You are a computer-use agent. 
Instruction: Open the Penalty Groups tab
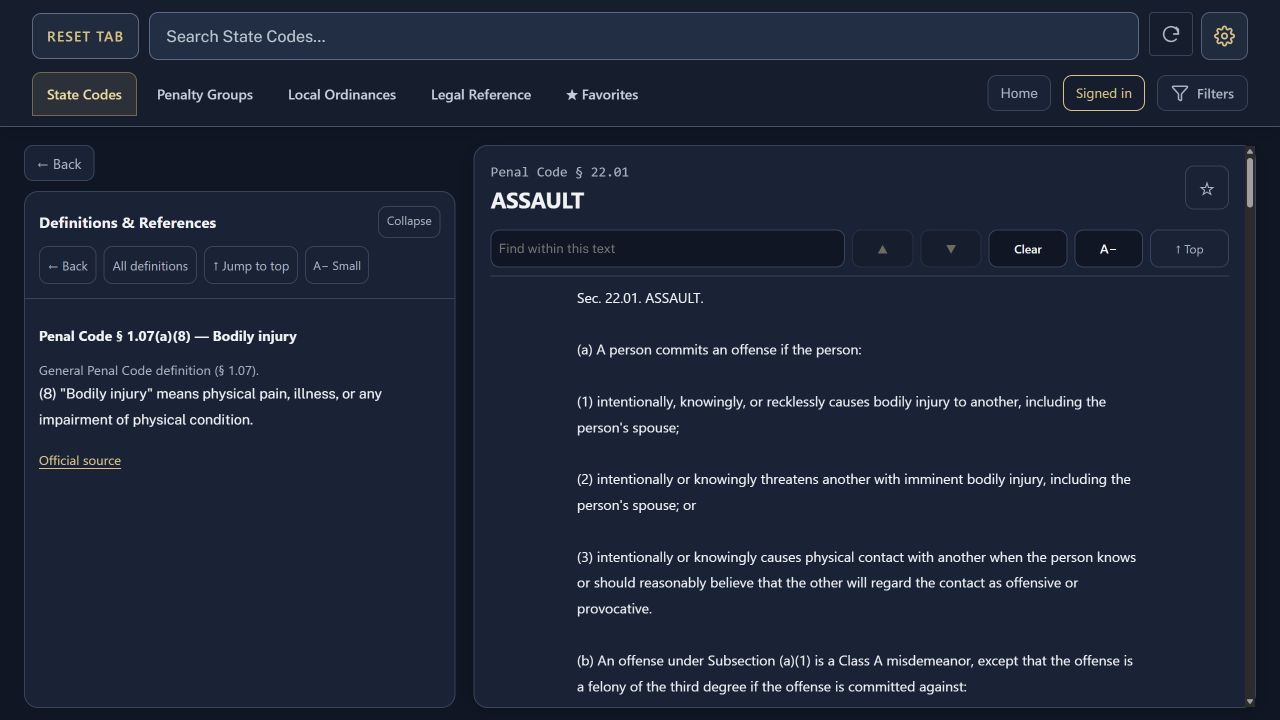(205, 94)
